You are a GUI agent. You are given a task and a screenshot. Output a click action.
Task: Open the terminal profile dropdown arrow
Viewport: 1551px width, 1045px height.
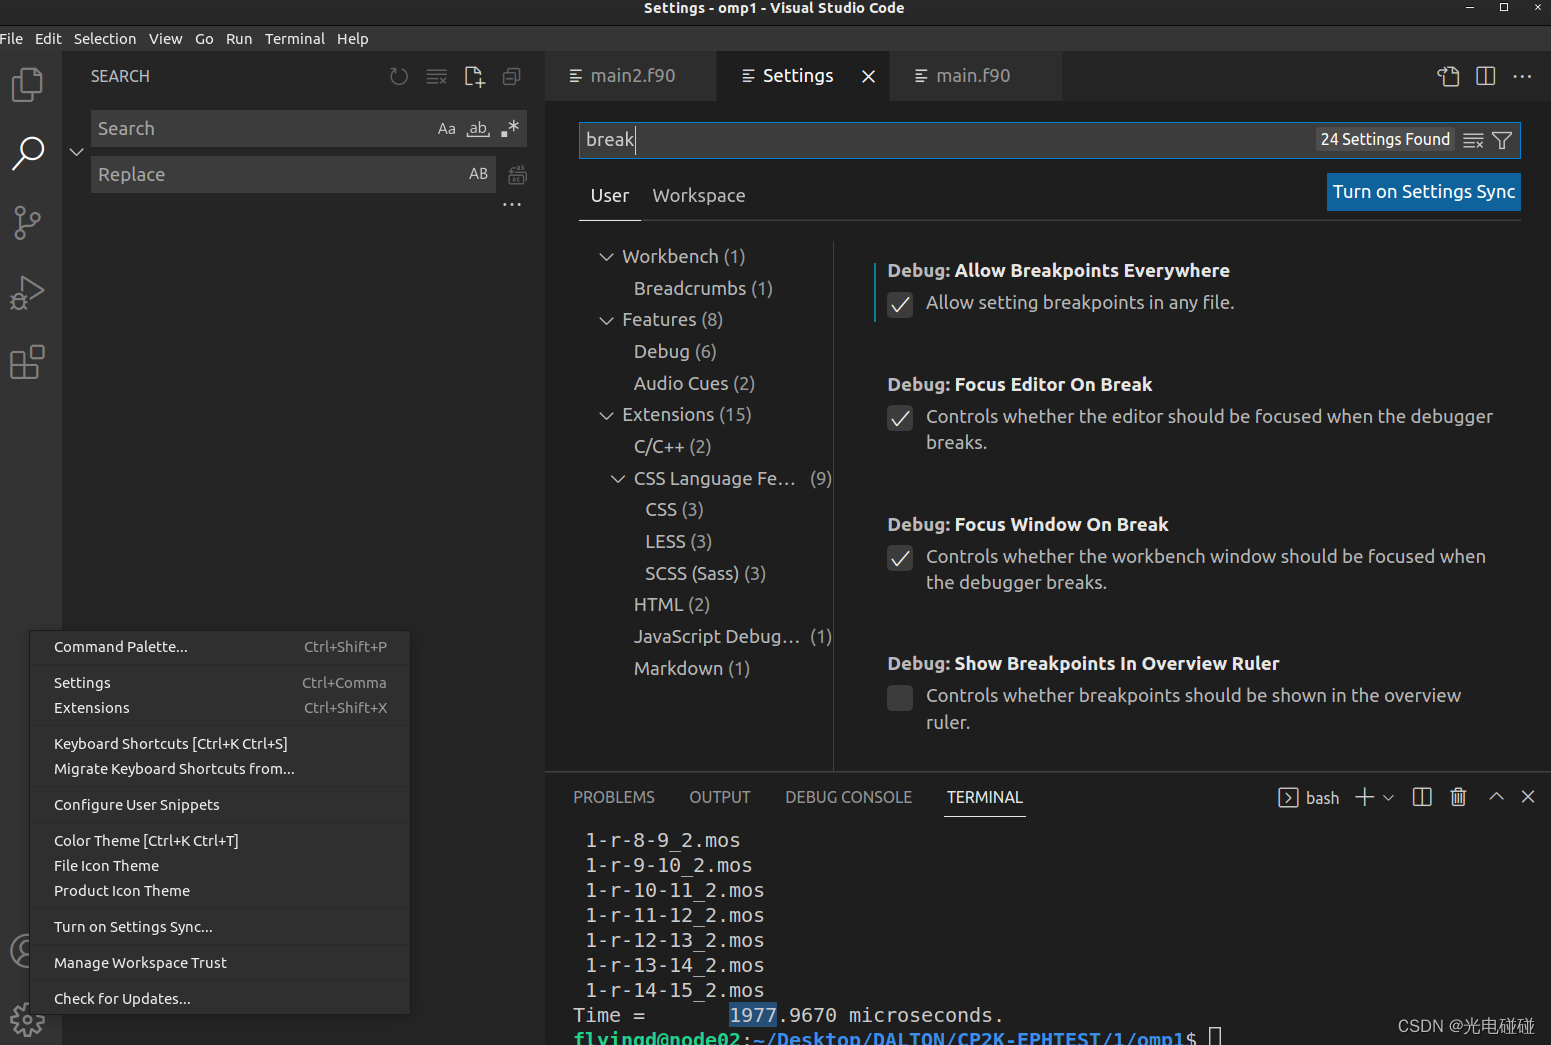(x=1389, y=797)
